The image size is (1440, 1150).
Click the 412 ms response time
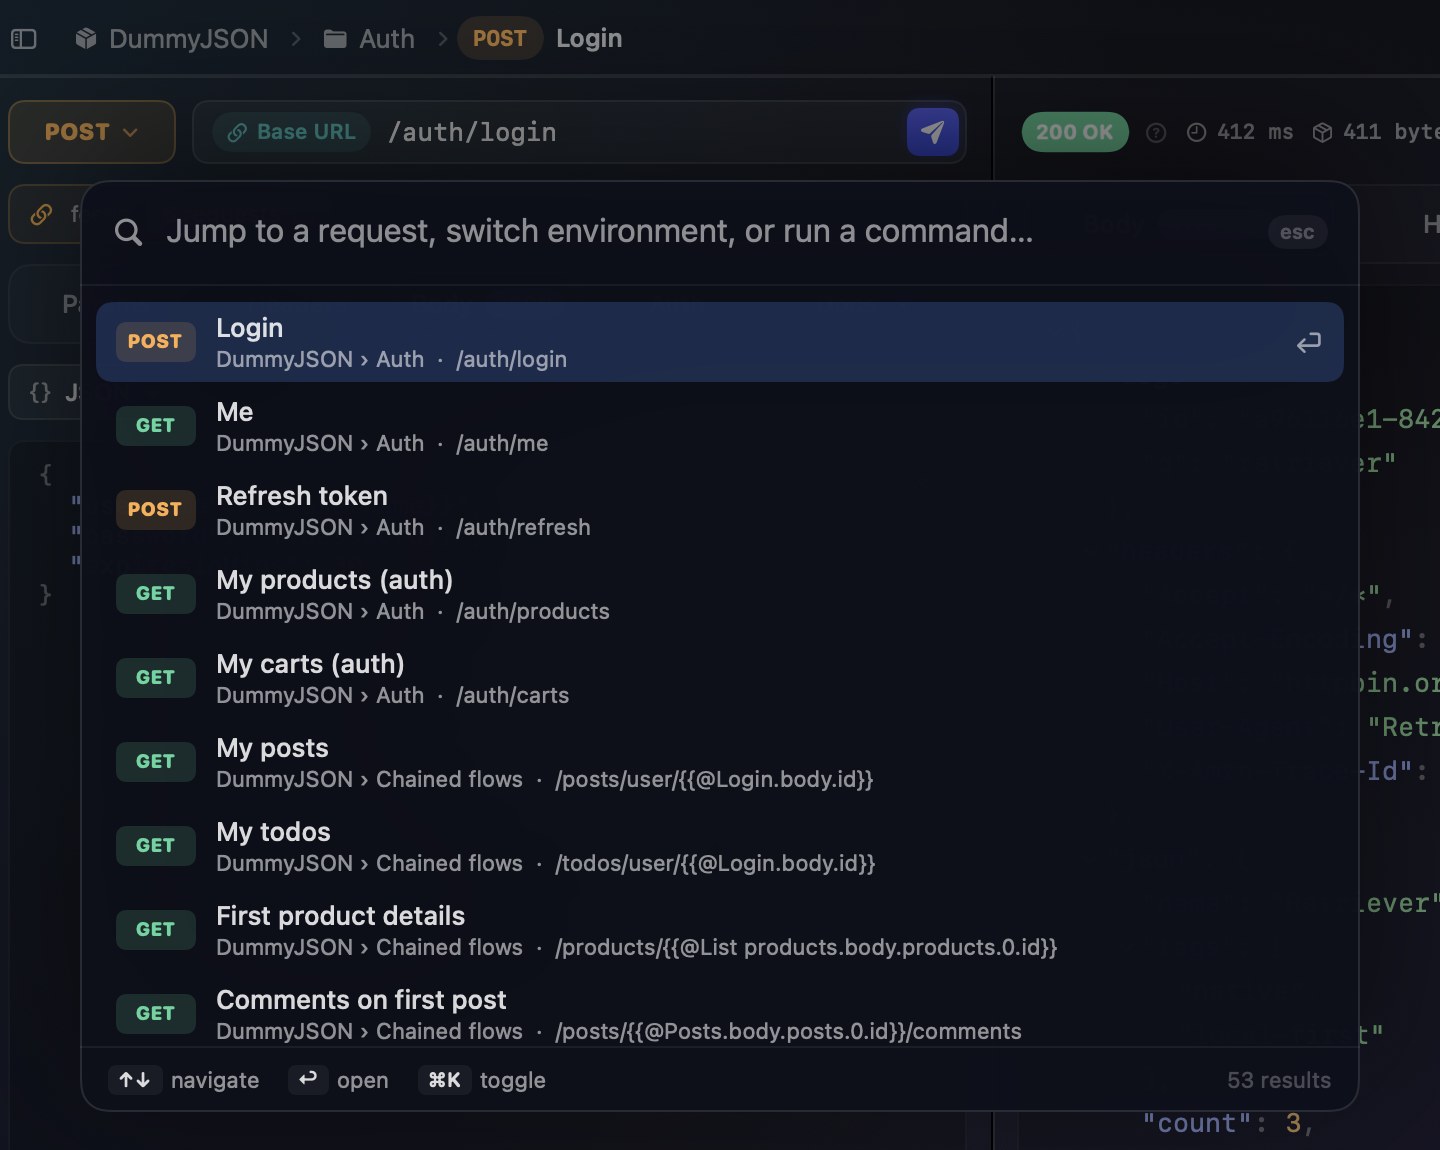1255,132
